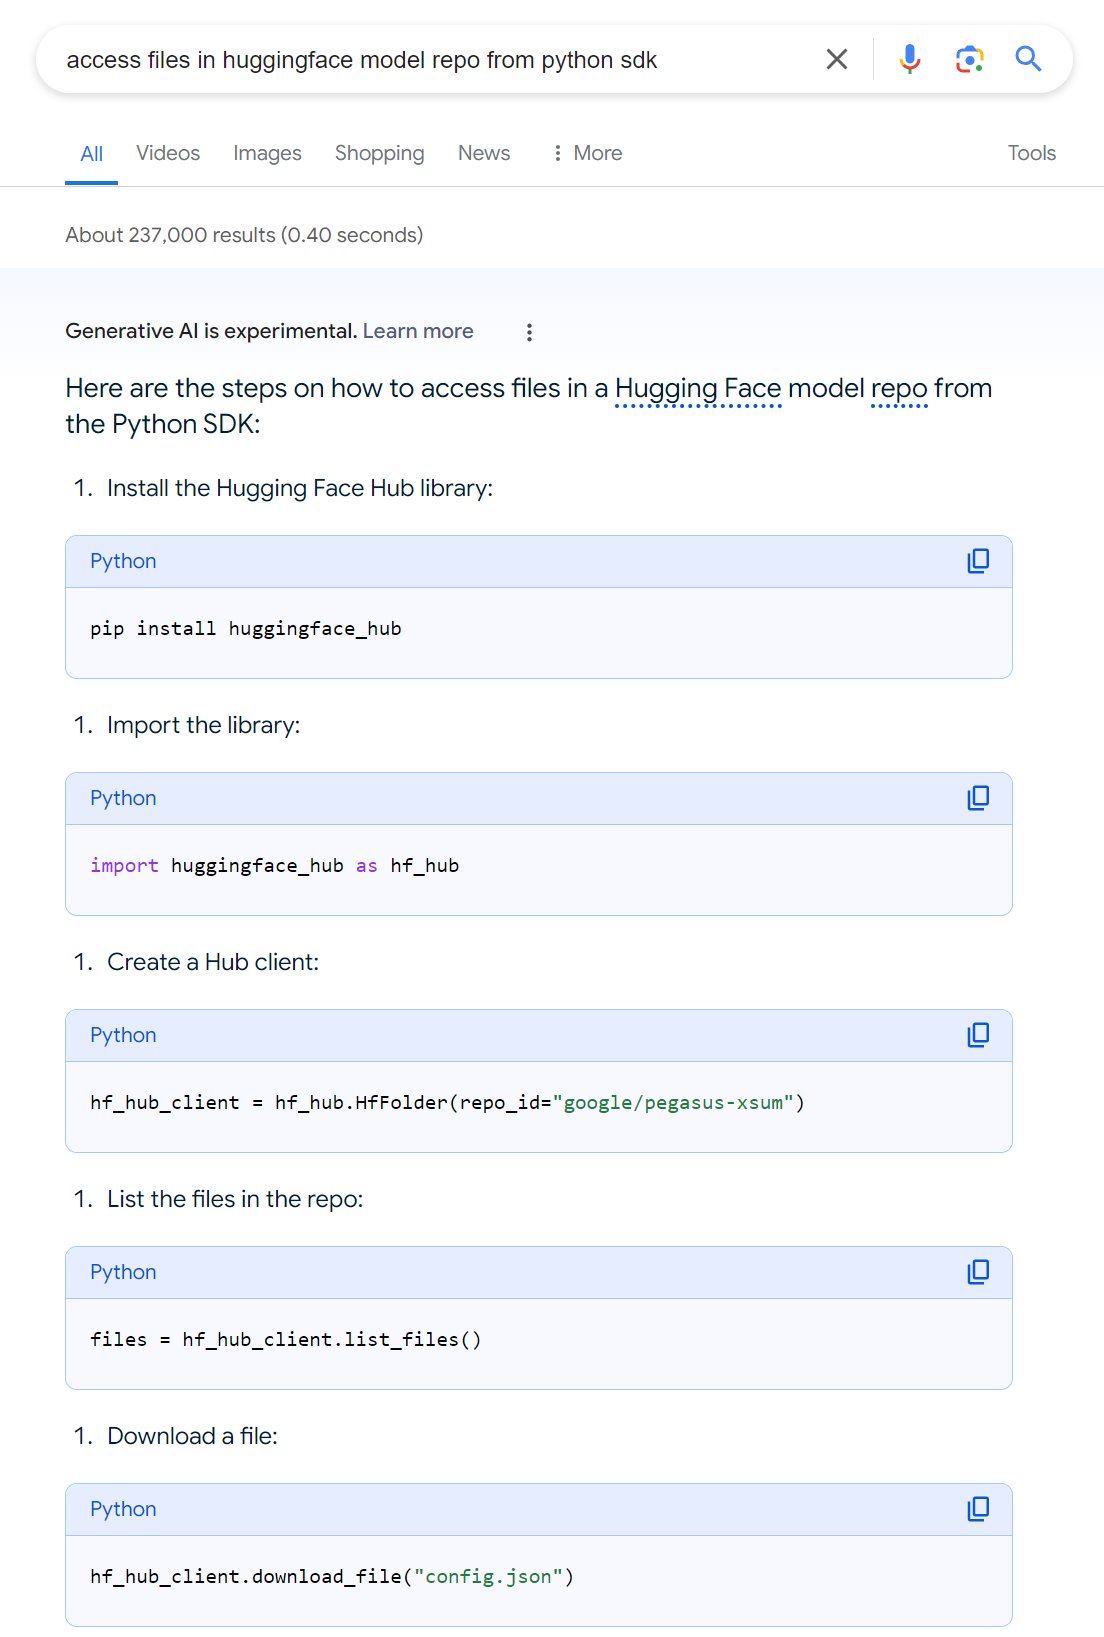Open the Tools search filter options
1104x1637 pixels.
tap(1031, 153)
